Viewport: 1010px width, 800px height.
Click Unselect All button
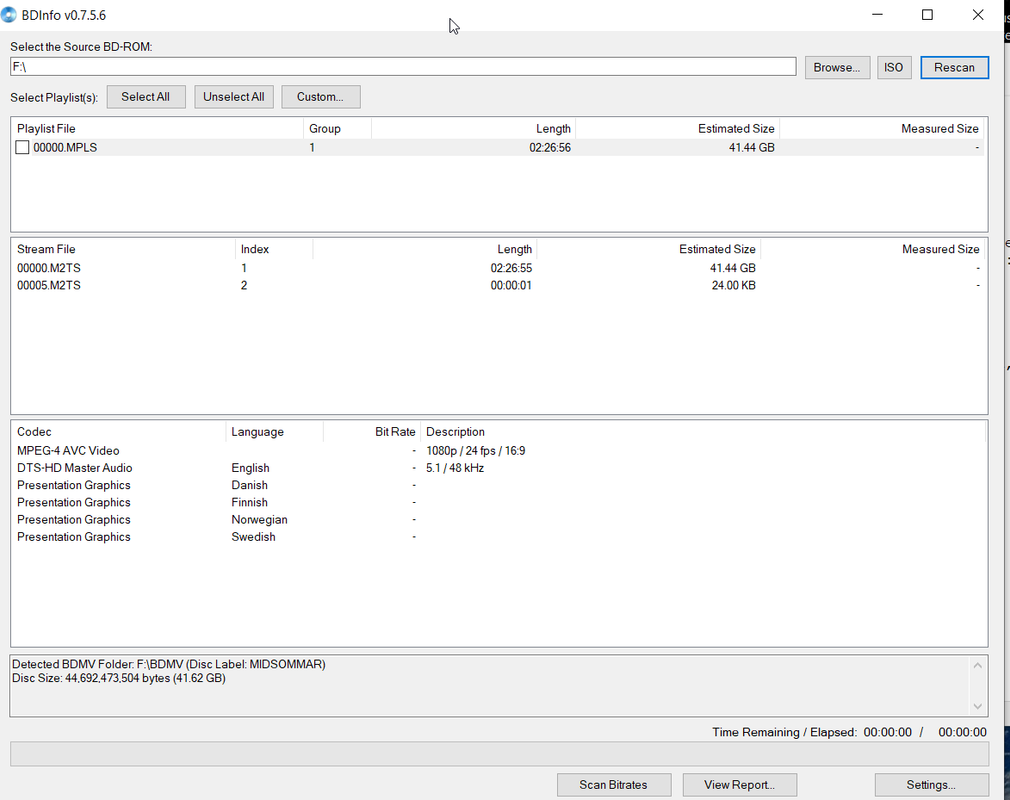coord(234,97)
